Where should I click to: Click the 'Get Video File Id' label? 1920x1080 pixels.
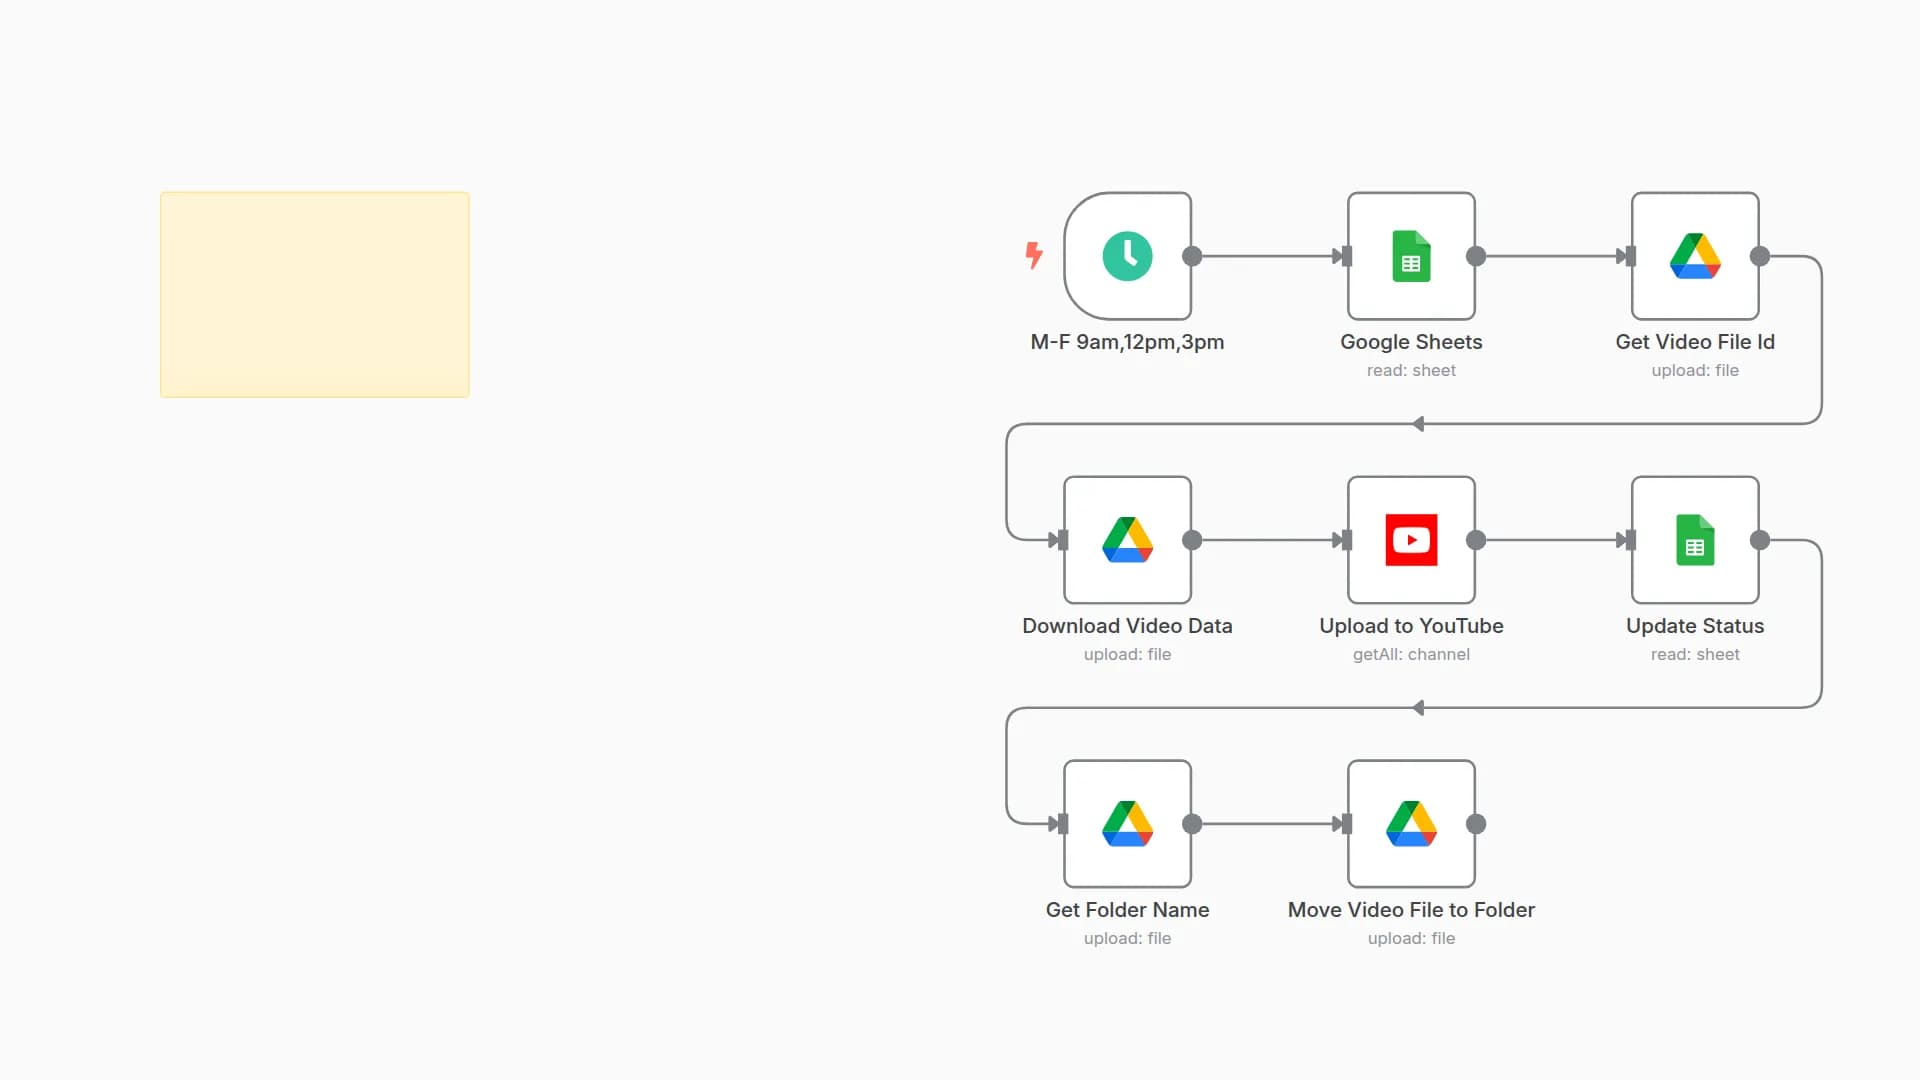[x=1695, y=342]
